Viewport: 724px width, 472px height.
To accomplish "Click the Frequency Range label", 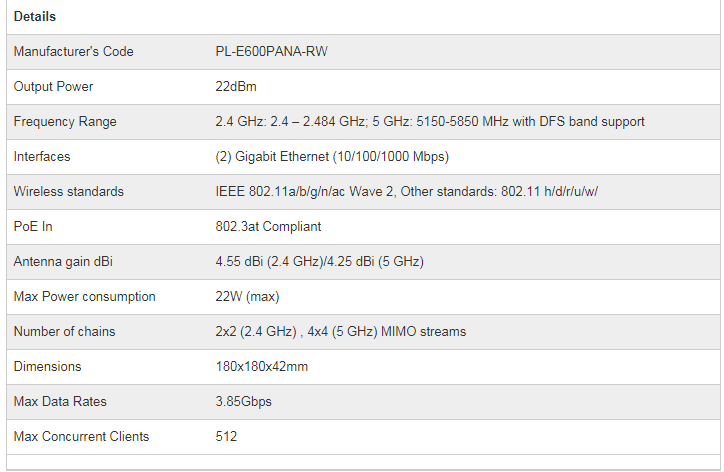I will pos(65,122).
